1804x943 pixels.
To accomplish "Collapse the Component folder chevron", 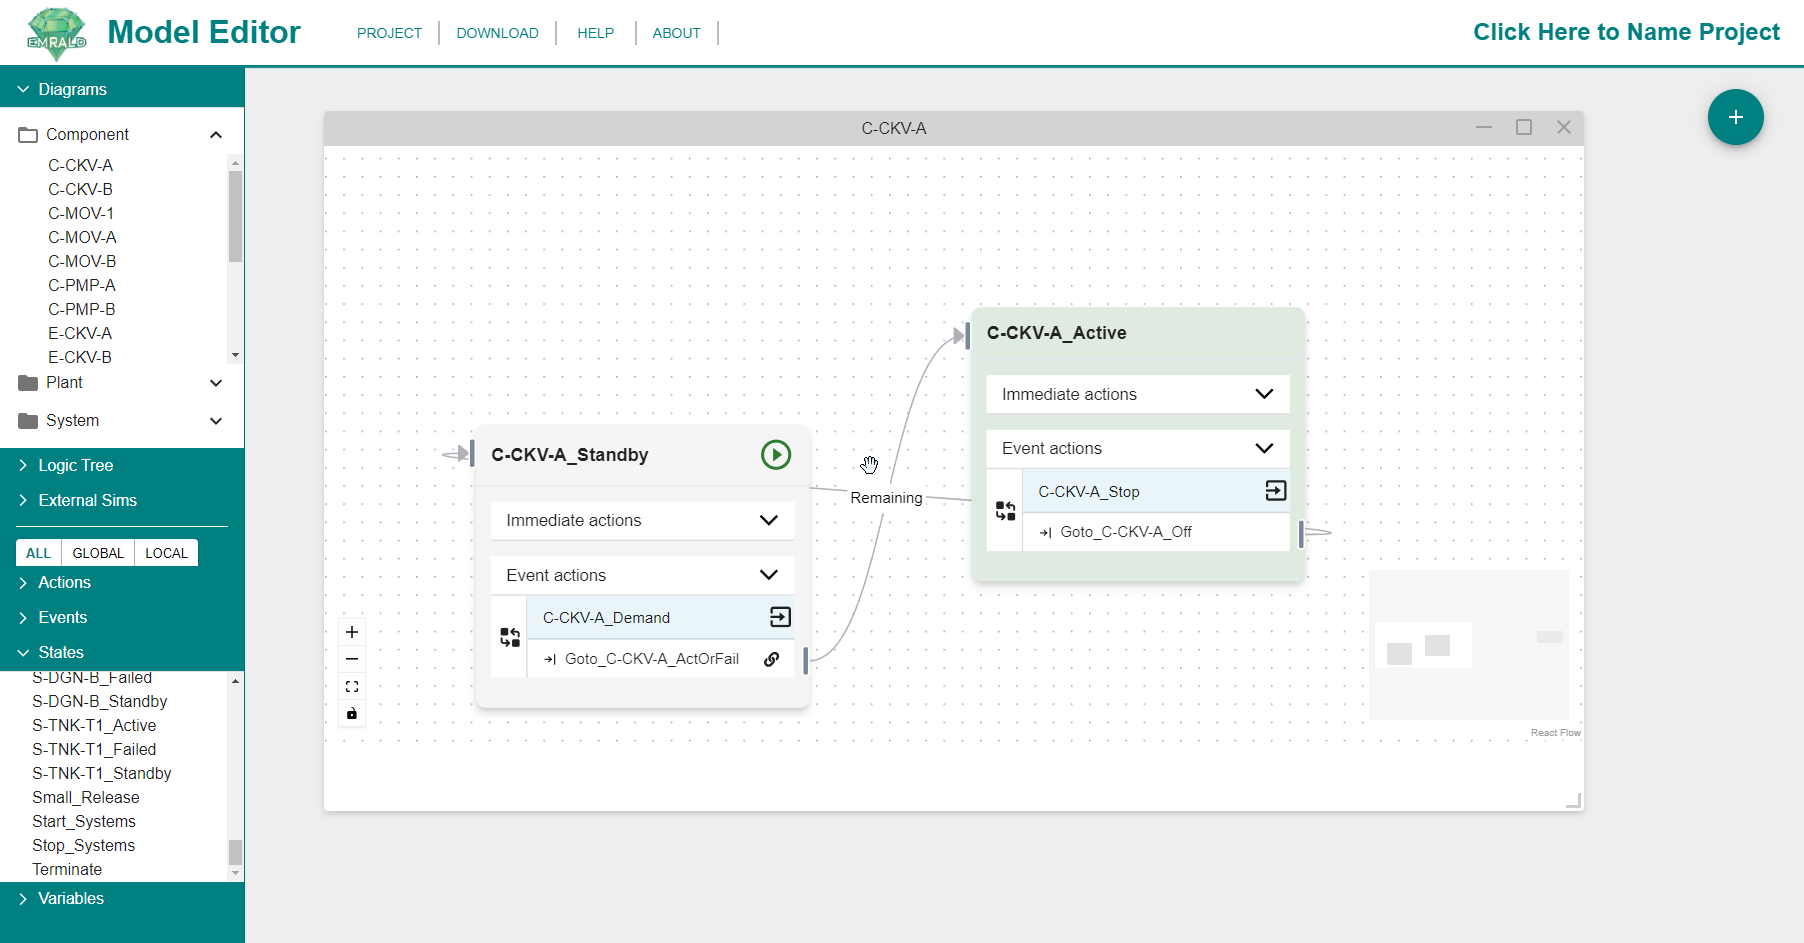I will click(x=216, y=135).
